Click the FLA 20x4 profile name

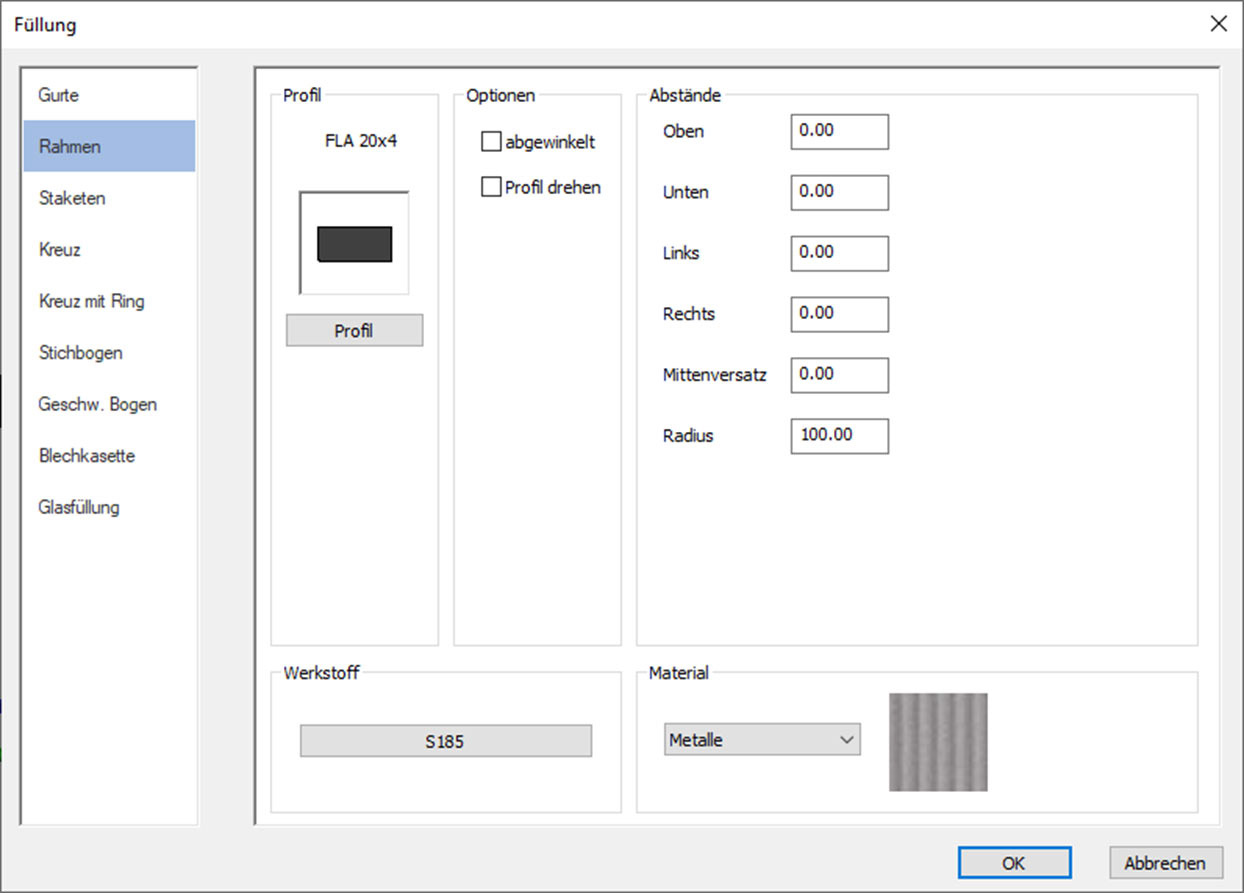[361, 141]
